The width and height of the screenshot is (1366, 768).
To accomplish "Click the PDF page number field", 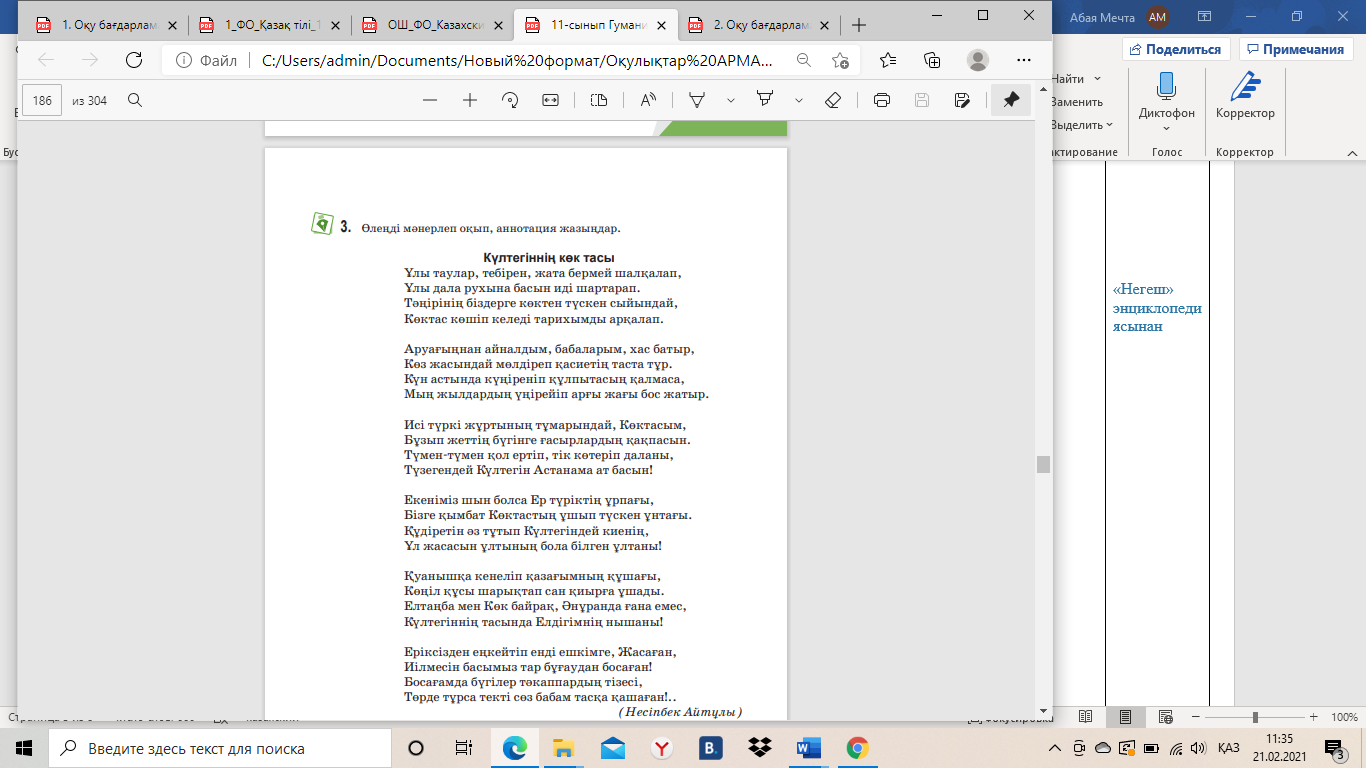I will point(43,100).
